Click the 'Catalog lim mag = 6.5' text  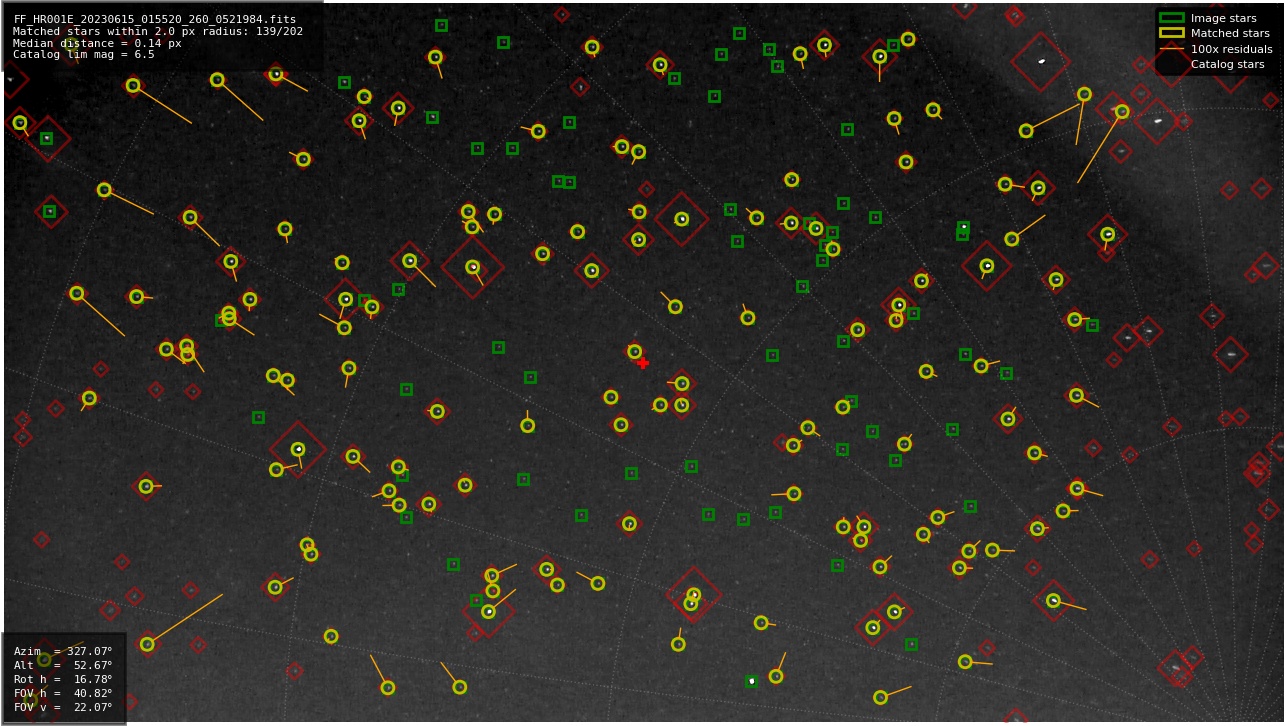click(84, 55)
